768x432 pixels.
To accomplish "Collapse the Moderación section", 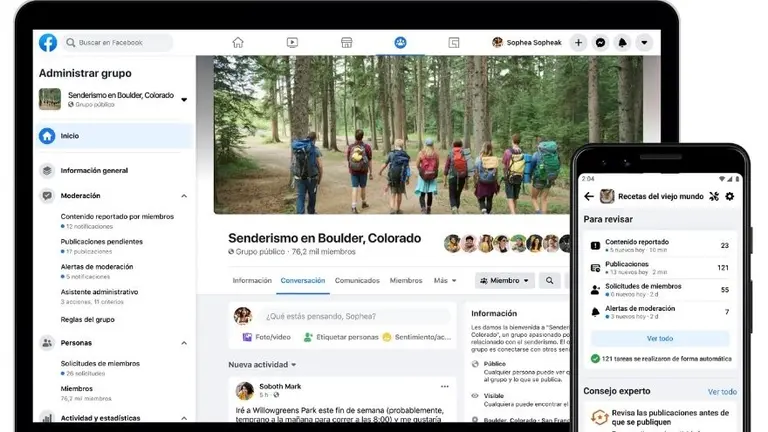I will point(184,196).
